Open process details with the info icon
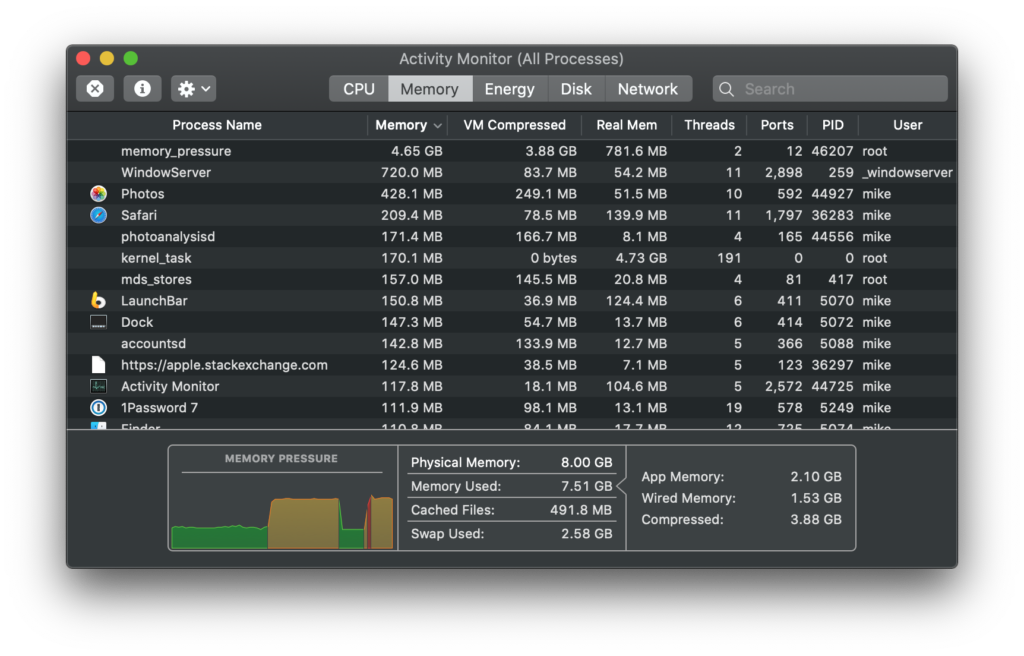Viewport: 1024px width, 656px height. click(x=142, y=88)
